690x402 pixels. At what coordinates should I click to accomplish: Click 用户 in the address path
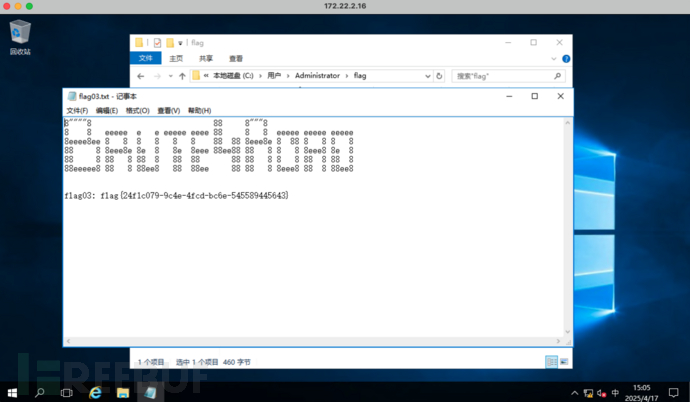pyautogui.click(x=274, y=76)
